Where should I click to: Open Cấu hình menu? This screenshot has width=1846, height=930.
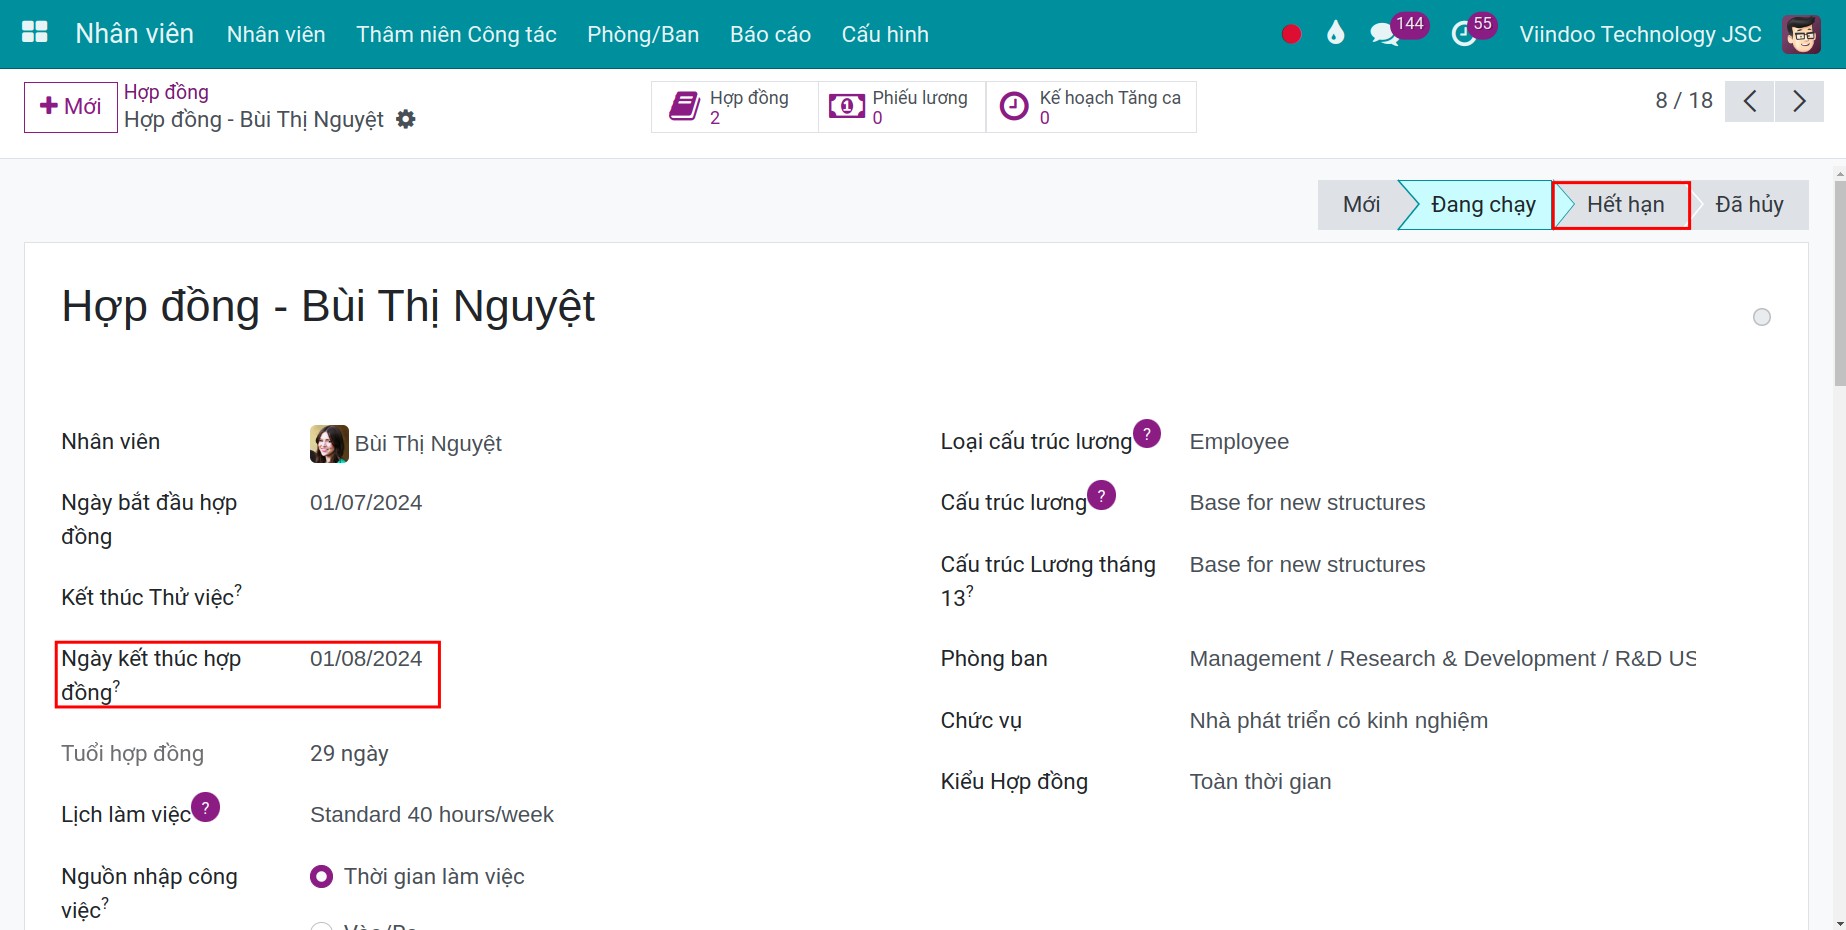885,34
